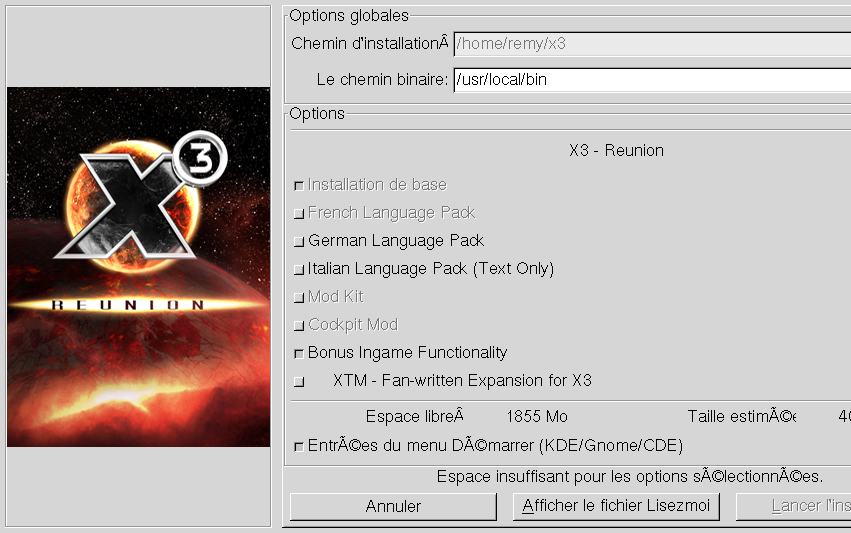
Task: Open Afficher le fichier Lisezmoi
Action: (x=616, y=506)
